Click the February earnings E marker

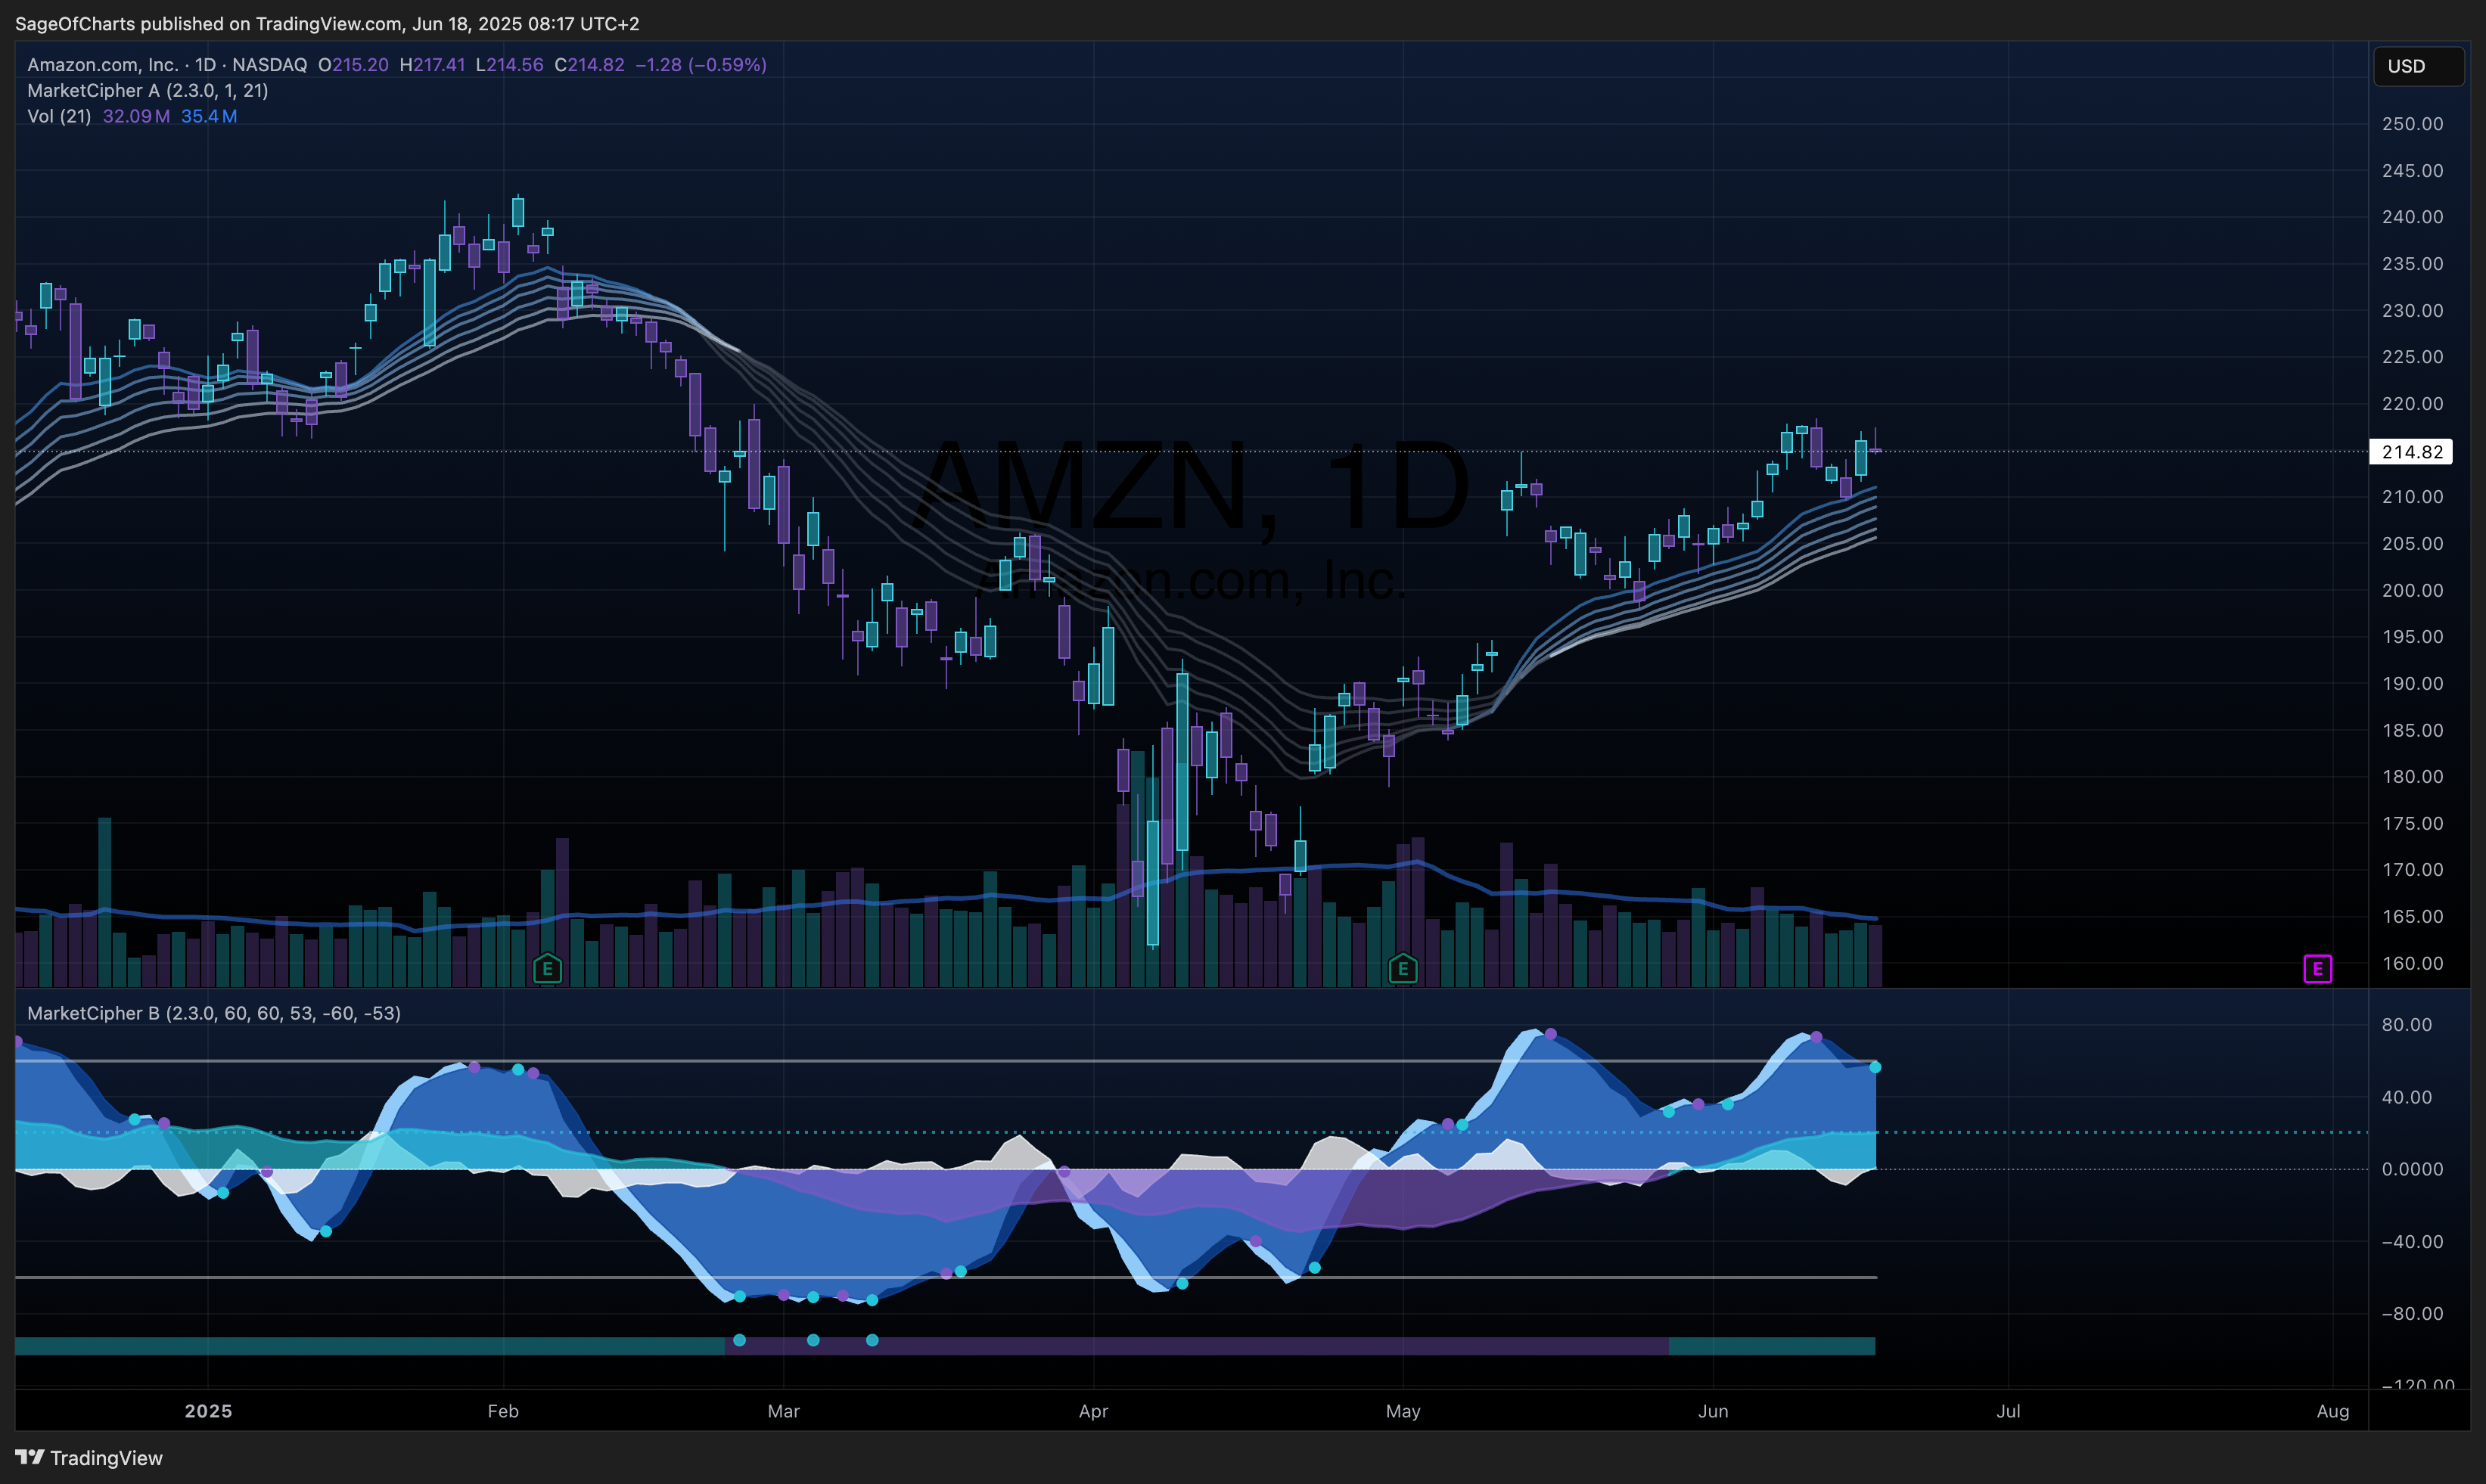(547, 968)
